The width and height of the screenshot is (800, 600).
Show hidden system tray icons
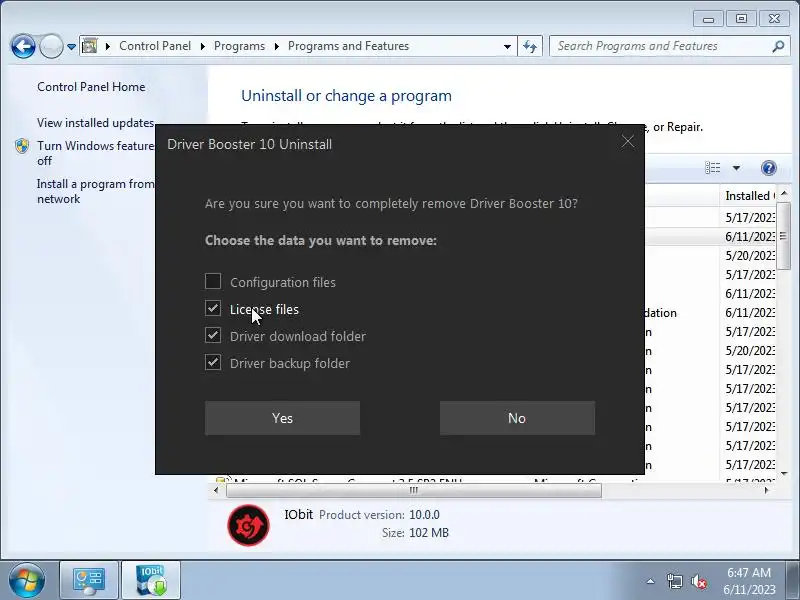(651, 581)
